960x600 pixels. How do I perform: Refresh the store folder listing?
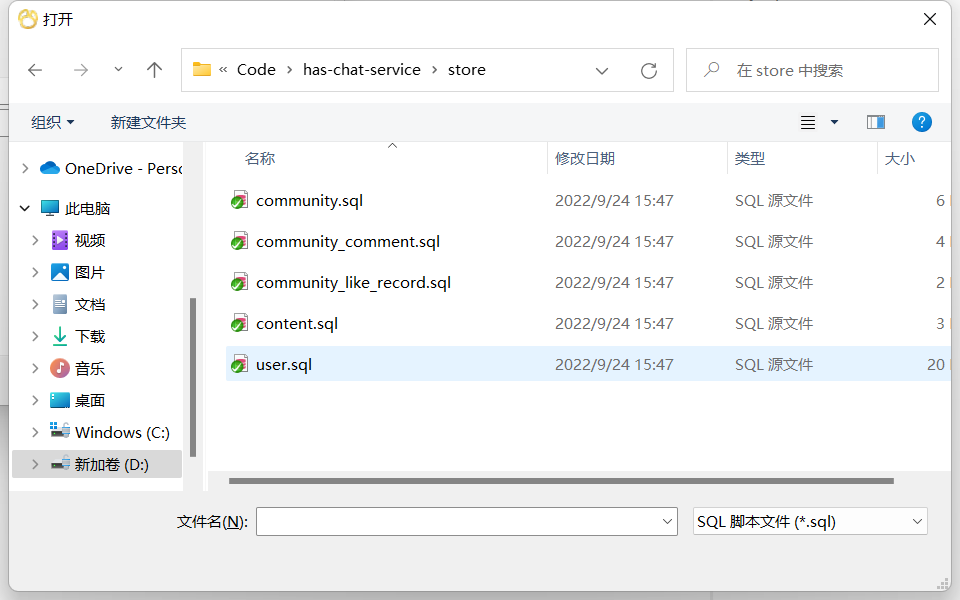pos(649,71)
